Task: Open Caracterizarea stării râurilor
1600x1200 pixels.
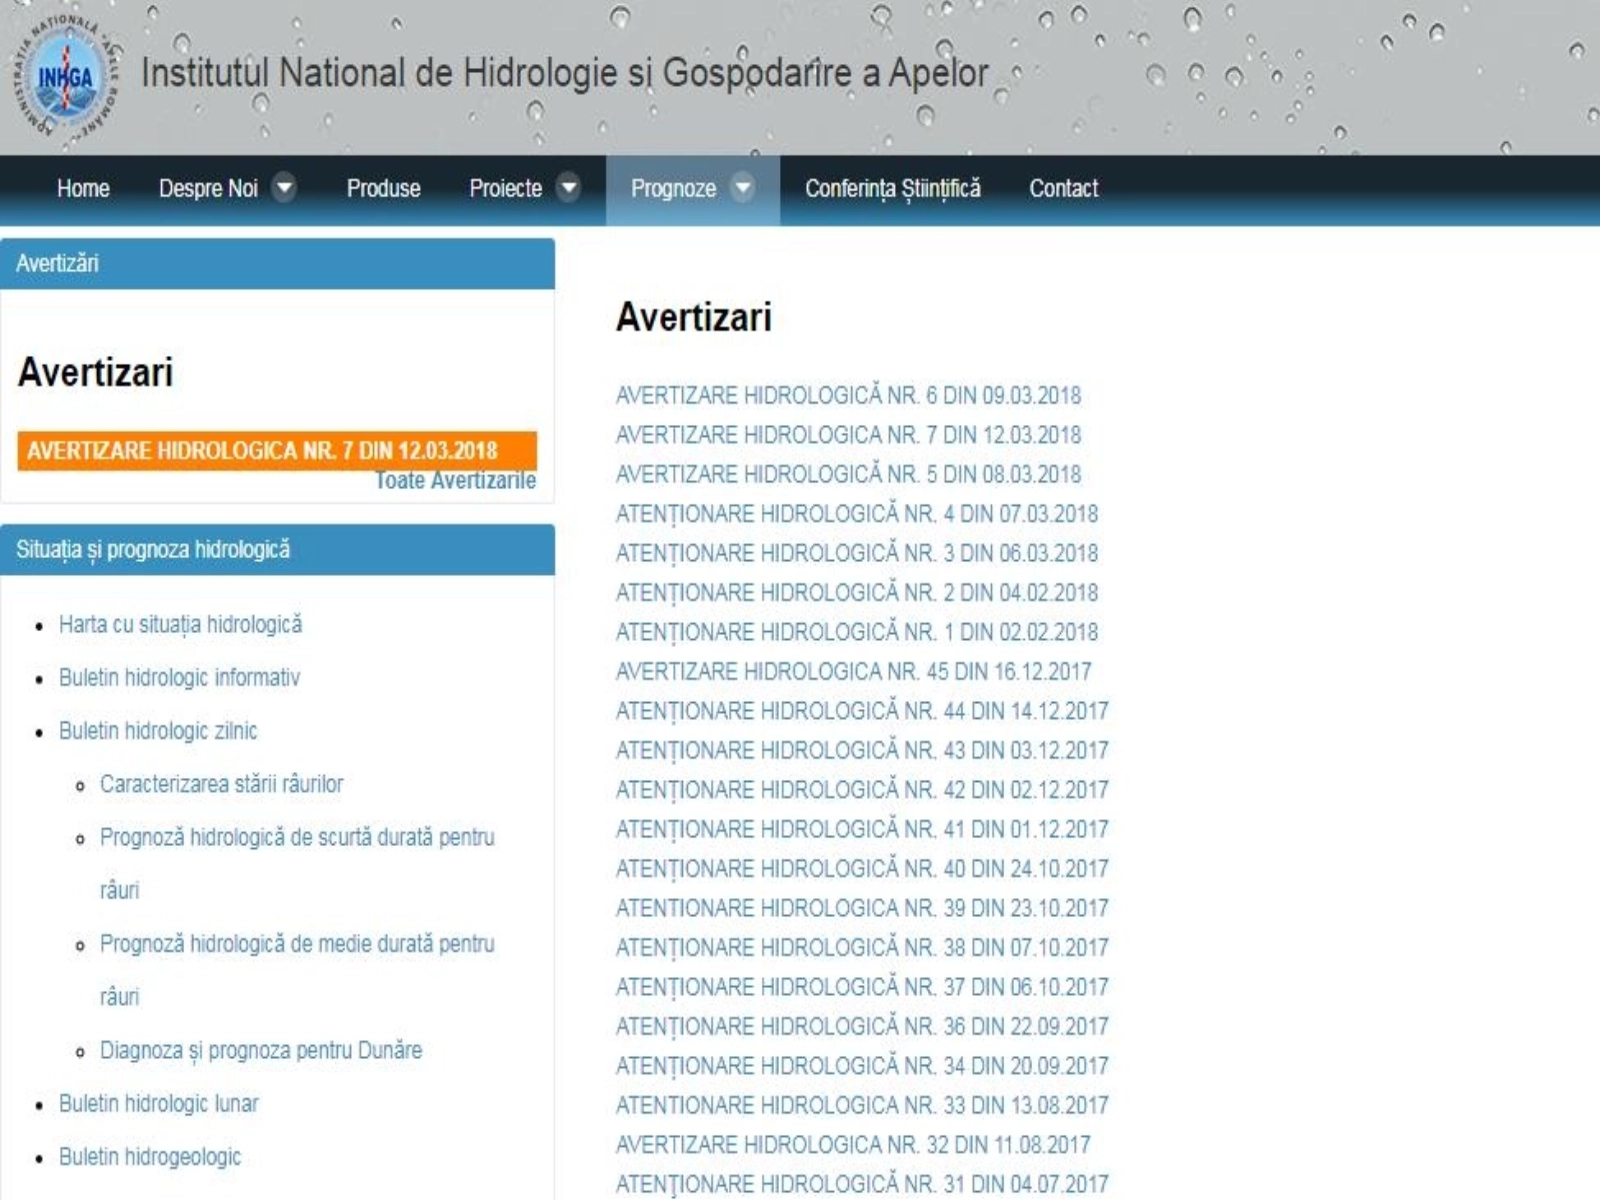Action: [221, 784]
